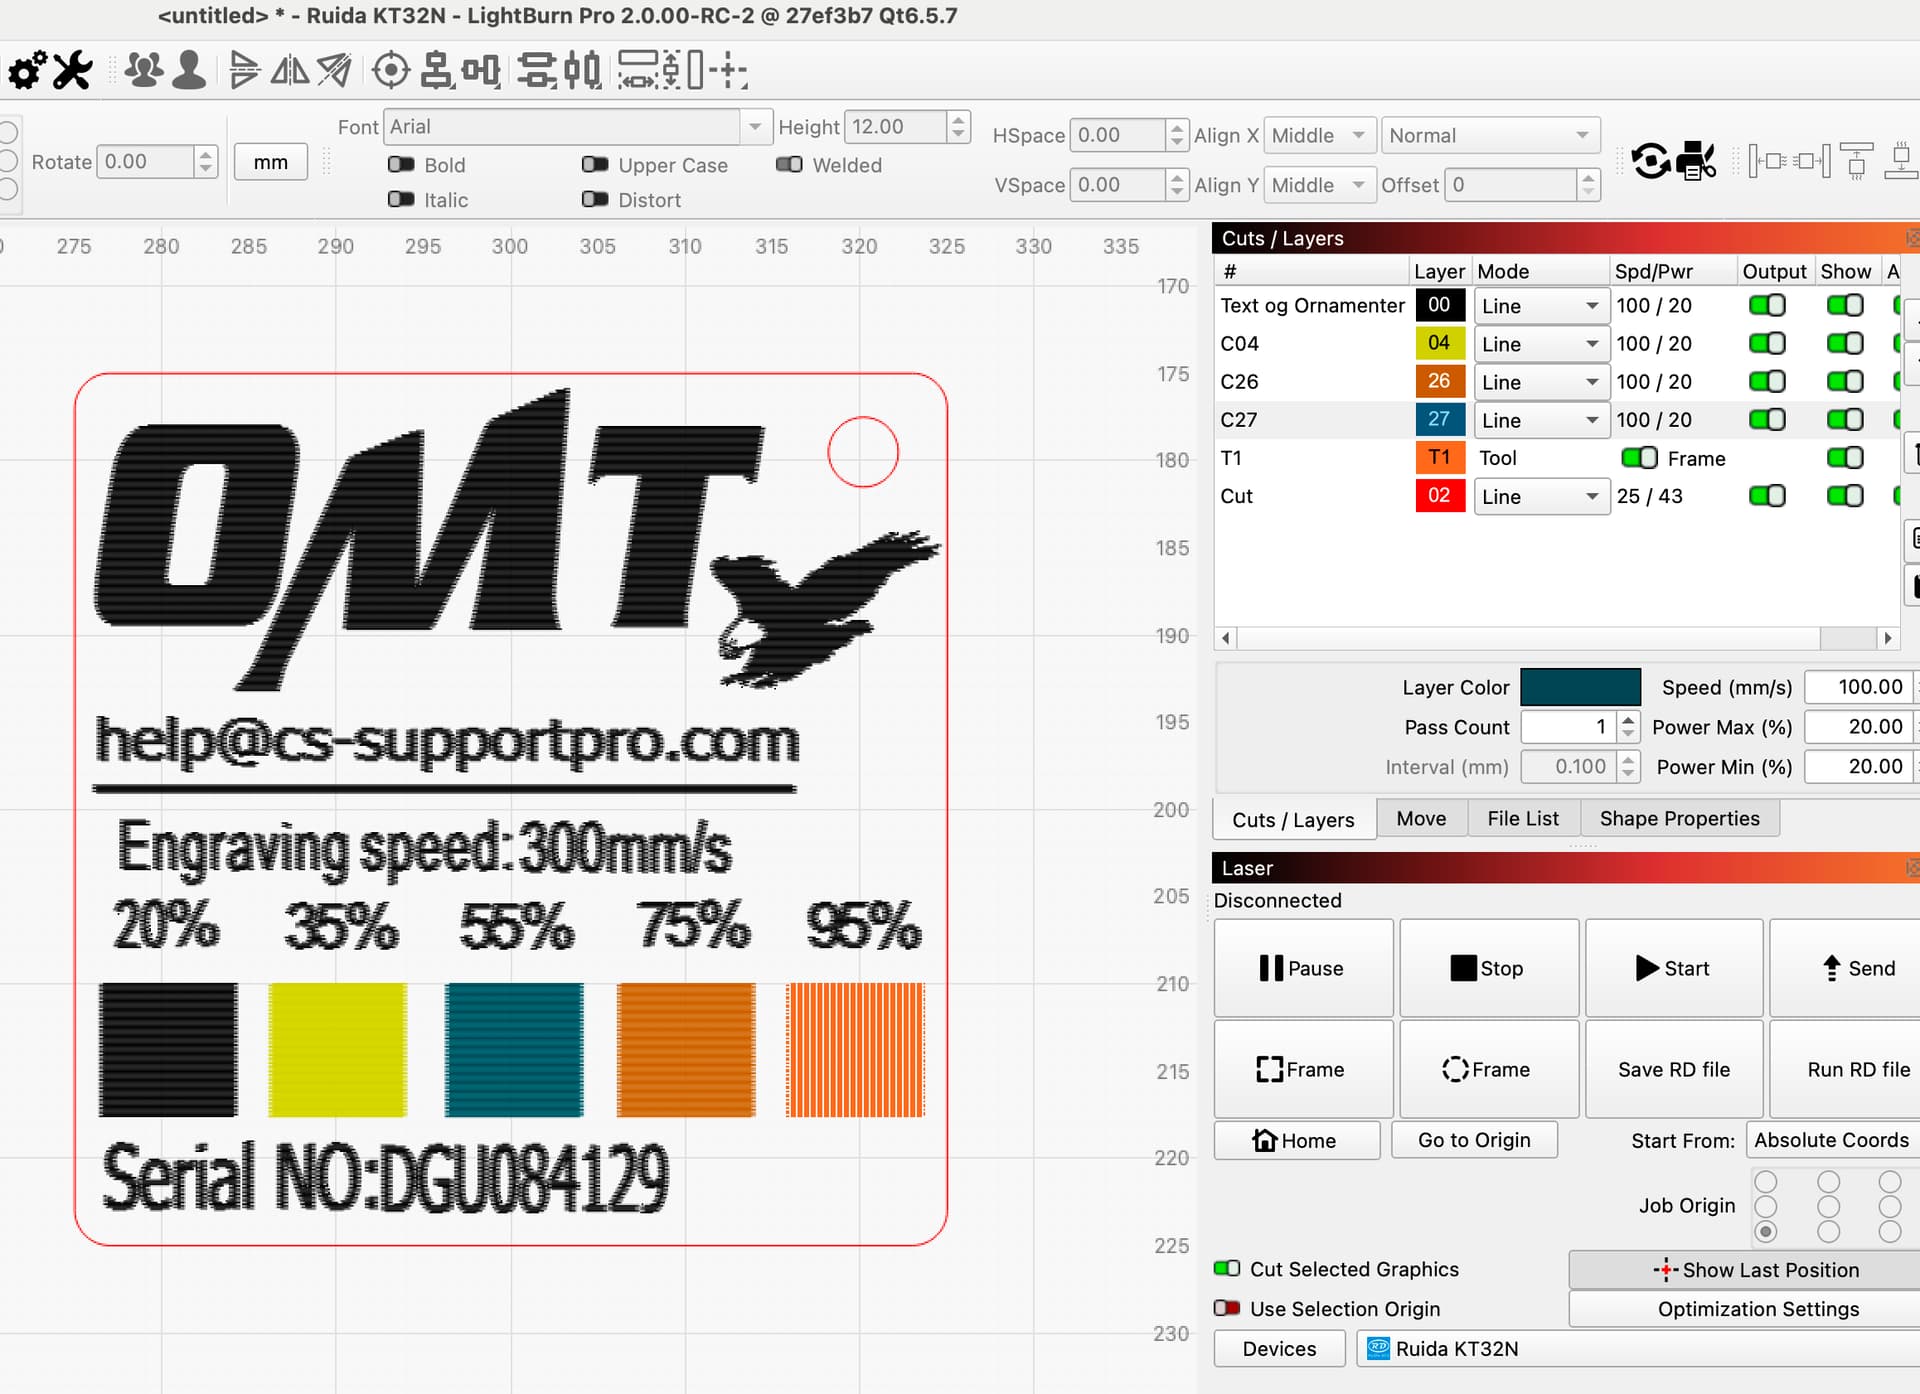The width and height of the screenshot is (1920, 1394).
Task: Select bottom-left Job Origin radio button
Action: (x=1766, y=1231)
